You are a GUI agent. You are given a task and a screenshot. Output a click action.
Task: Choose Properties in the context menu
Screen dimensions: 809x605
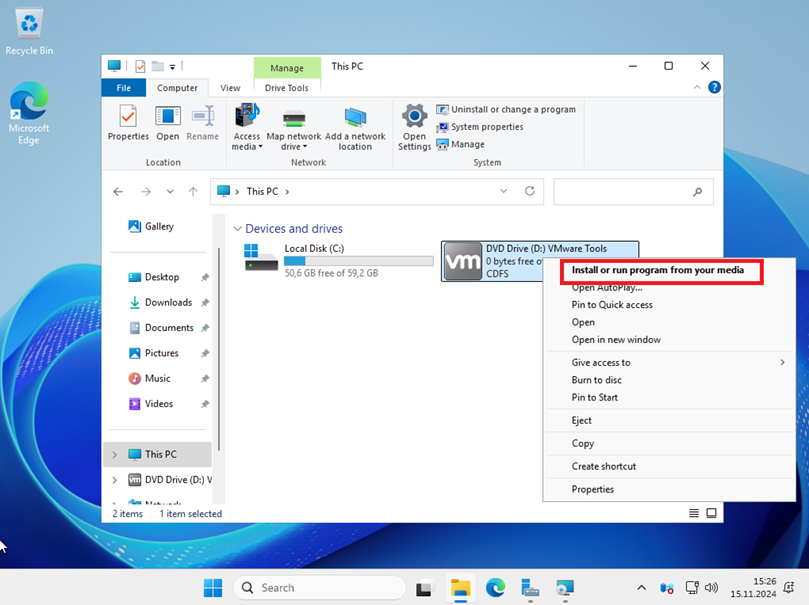click(x=592, y=489)
